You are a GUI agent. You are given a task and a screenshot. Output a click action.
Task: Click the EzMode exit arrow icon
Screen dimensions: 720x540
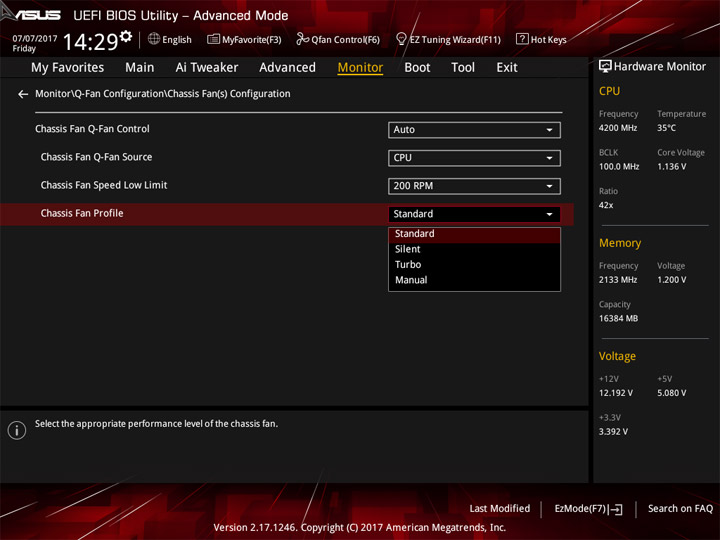(616, 509)
